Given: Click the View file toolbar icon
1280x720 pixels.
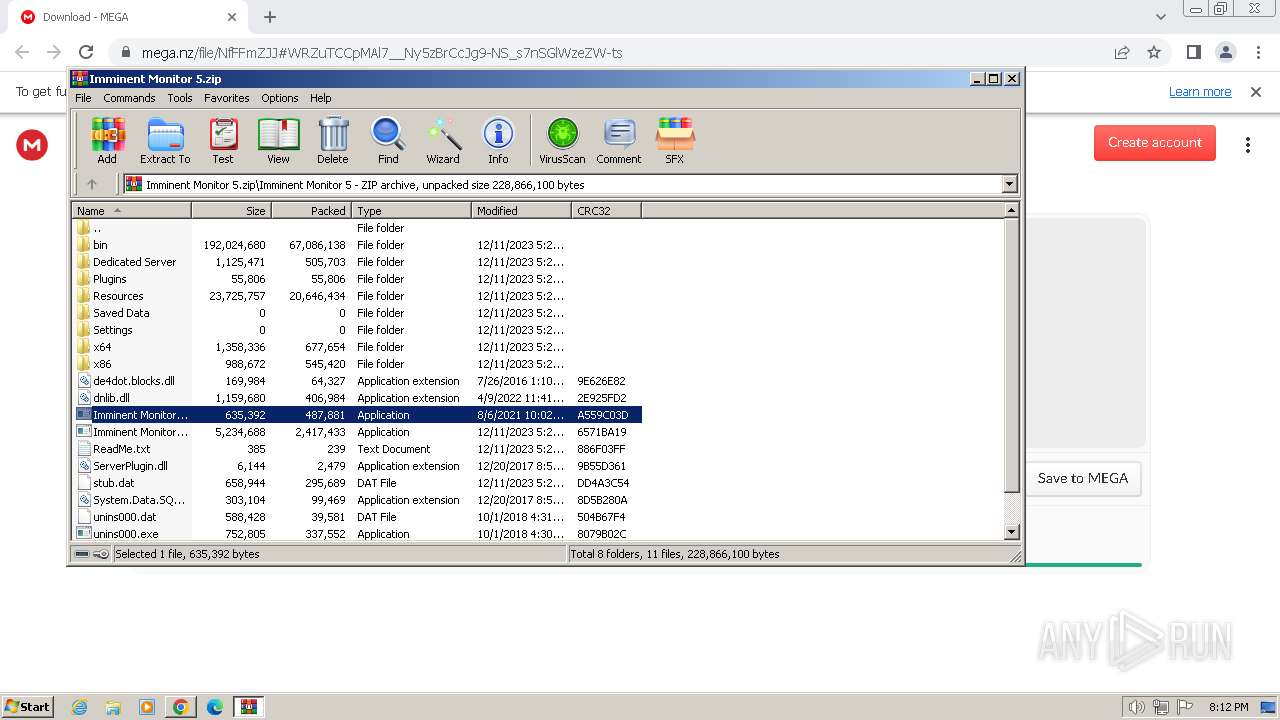Looking at the screenshot, I should coord(278,140).
